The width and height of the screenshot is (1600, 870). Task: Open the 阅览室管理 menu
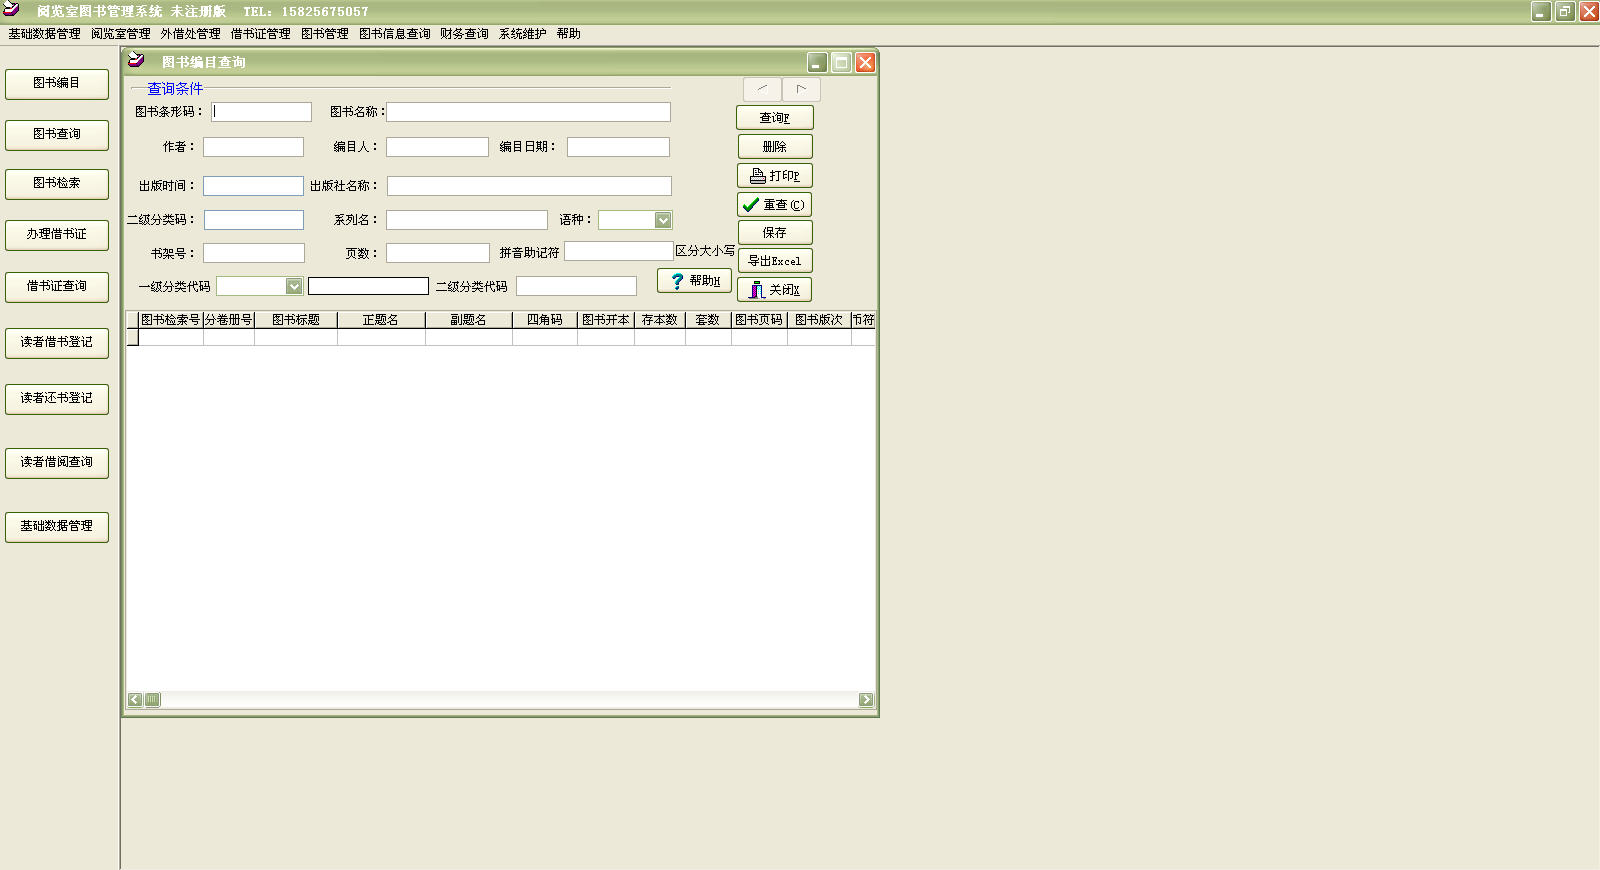121,34
